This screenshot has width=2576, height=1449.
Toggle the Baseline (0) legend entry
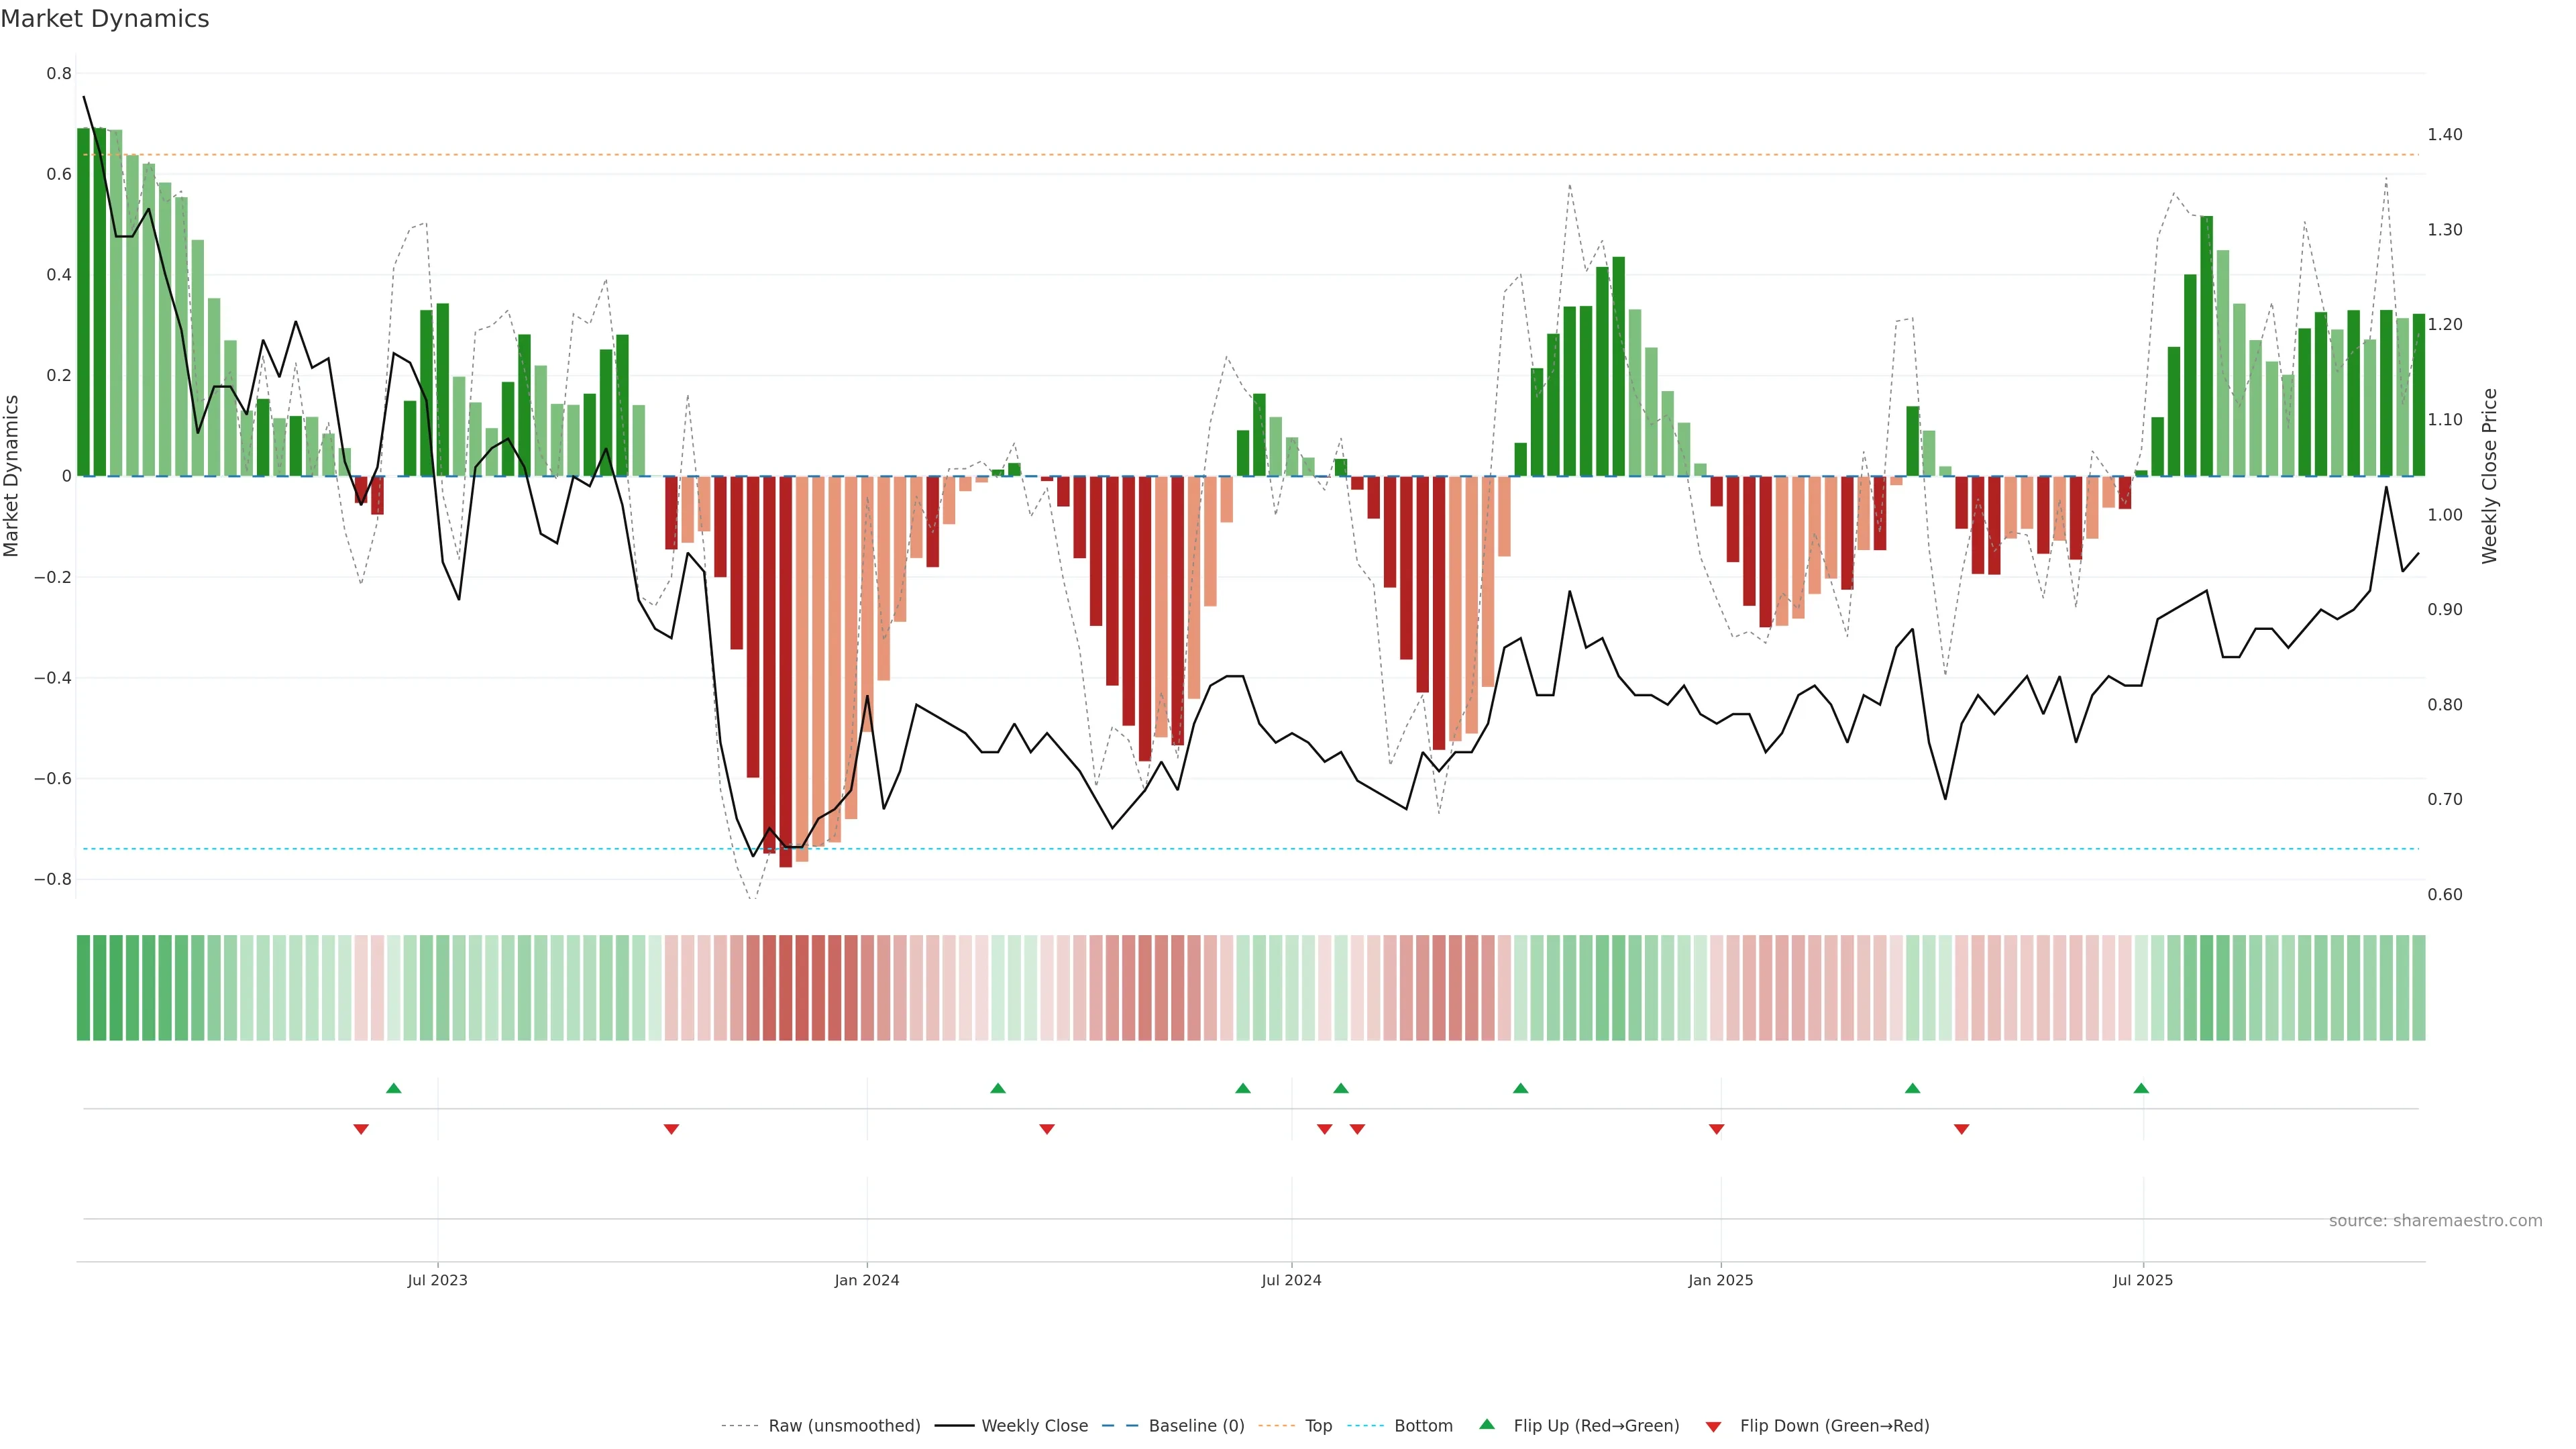1196,1426
